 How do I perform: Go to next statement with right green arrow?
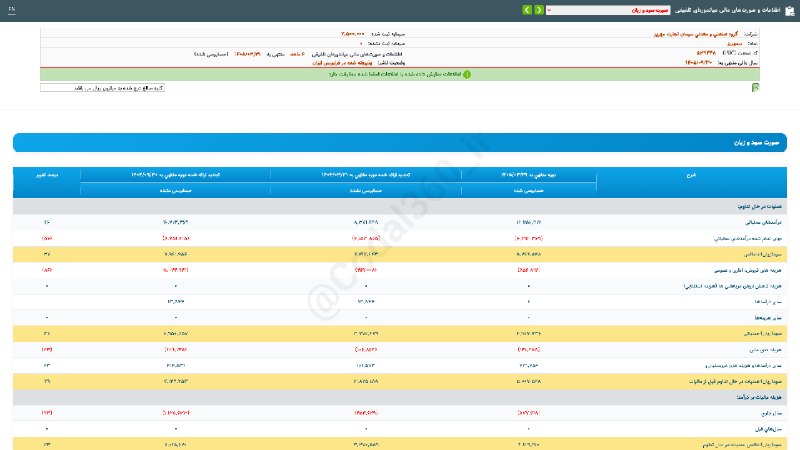point(539,10)
